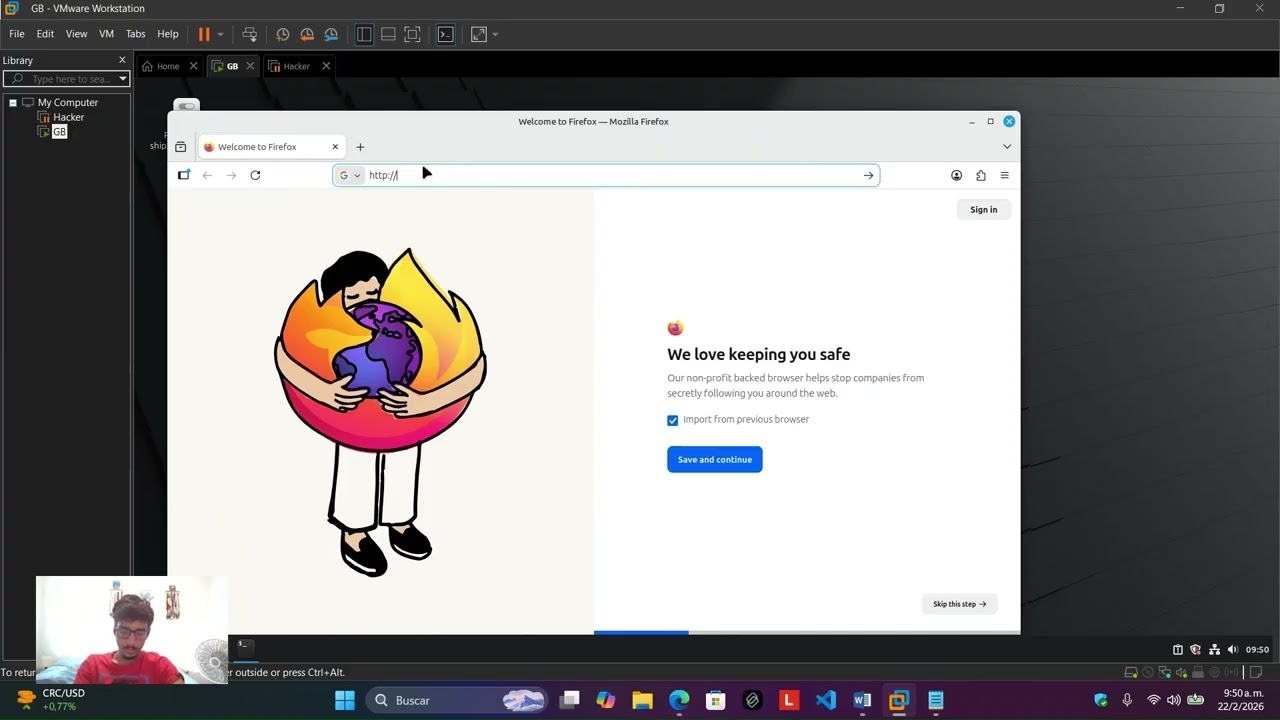The height and width of the screenshot is (720, 1280).
Task: Toggle Import from previous browser checkbox
Action: coord(673,420)
